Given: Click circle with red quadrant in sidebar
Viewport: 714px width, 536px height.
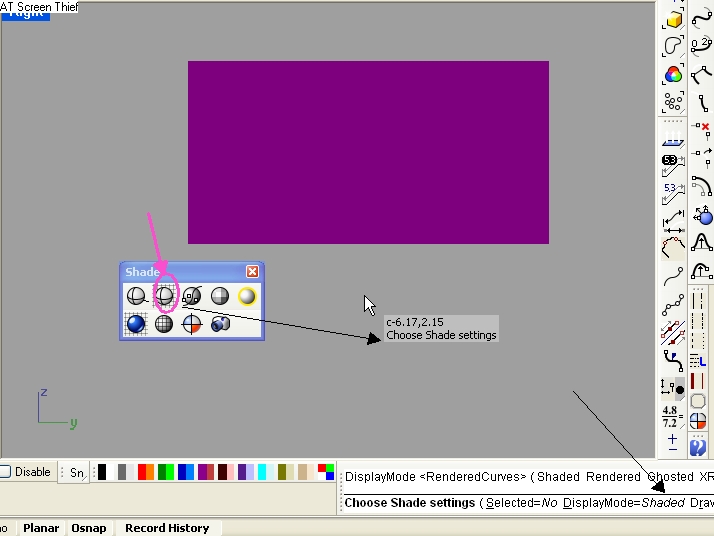Looking at the screenshot, I should point(698,421).
